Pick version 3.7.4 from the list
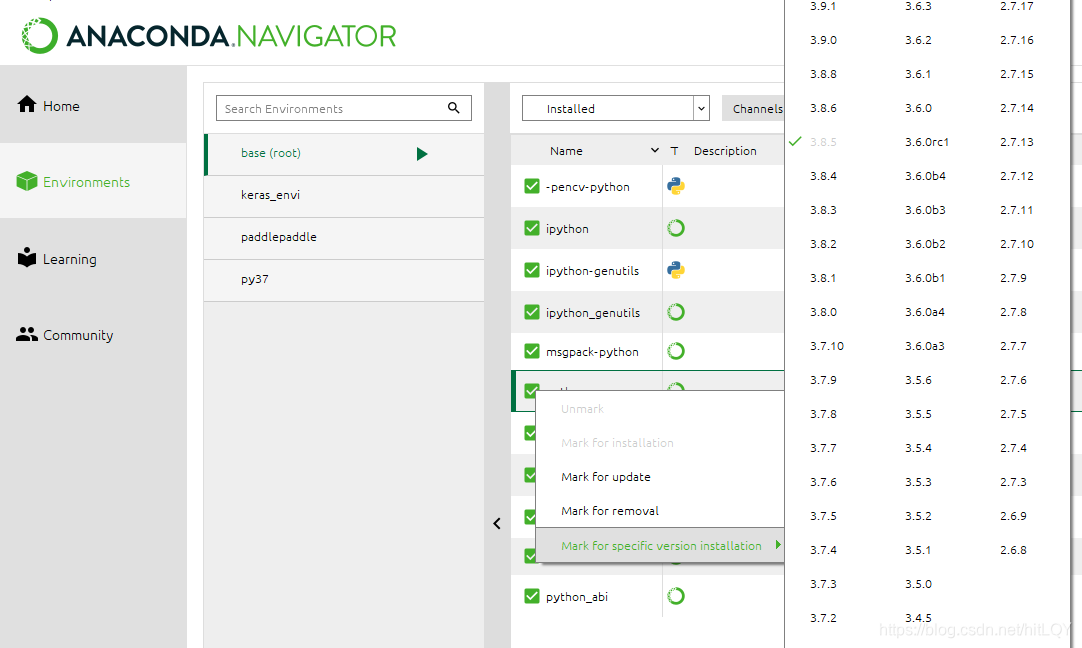This screenshot has width=1082, height=648. [823, 550]
